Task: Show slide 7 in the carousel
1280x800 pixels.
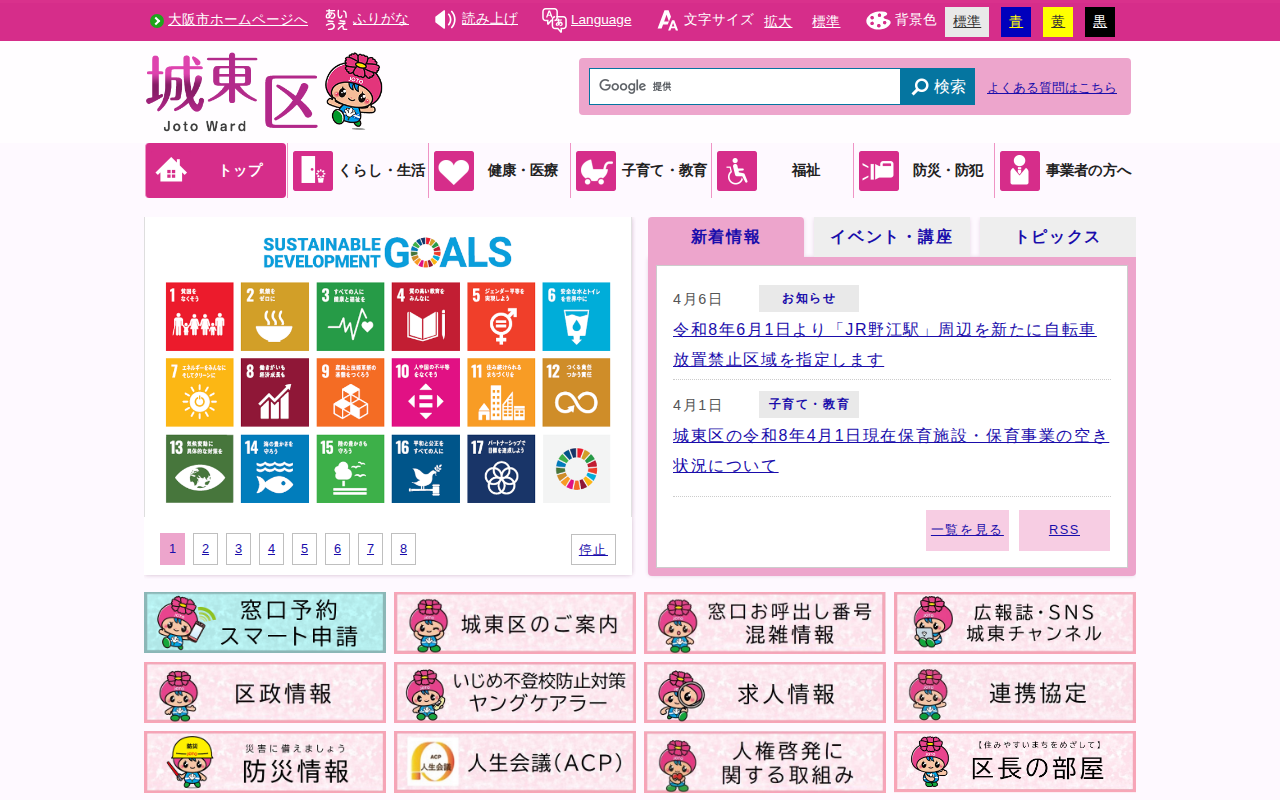Action: click(x=370, y=549)
